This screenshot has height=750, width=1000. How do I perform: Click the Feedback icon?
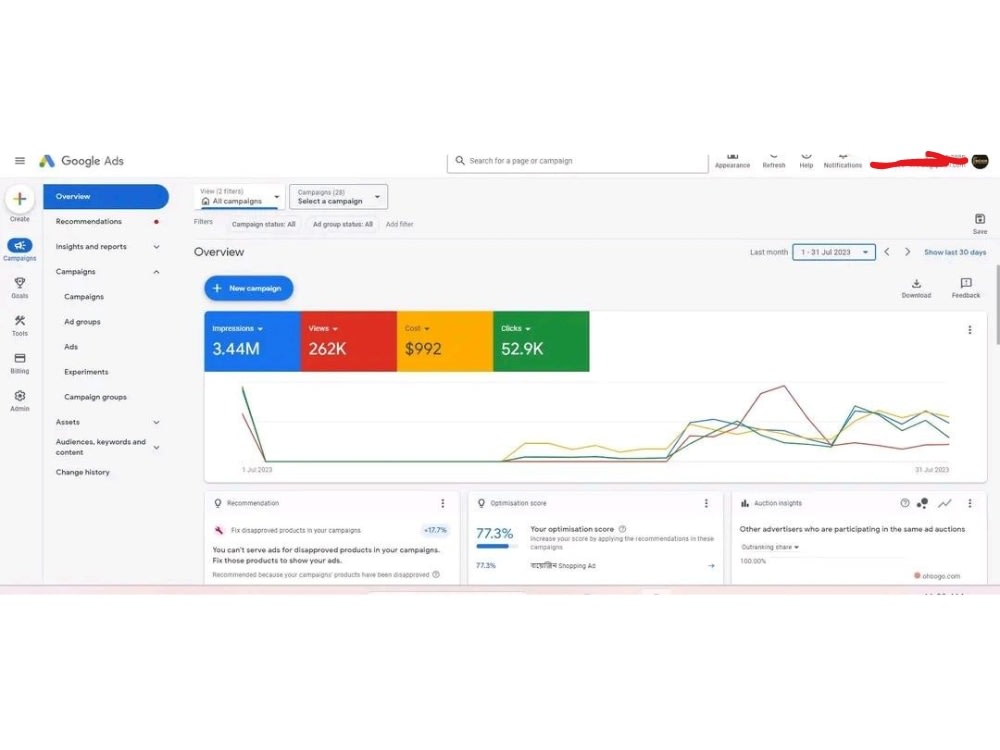click(966, 283)
